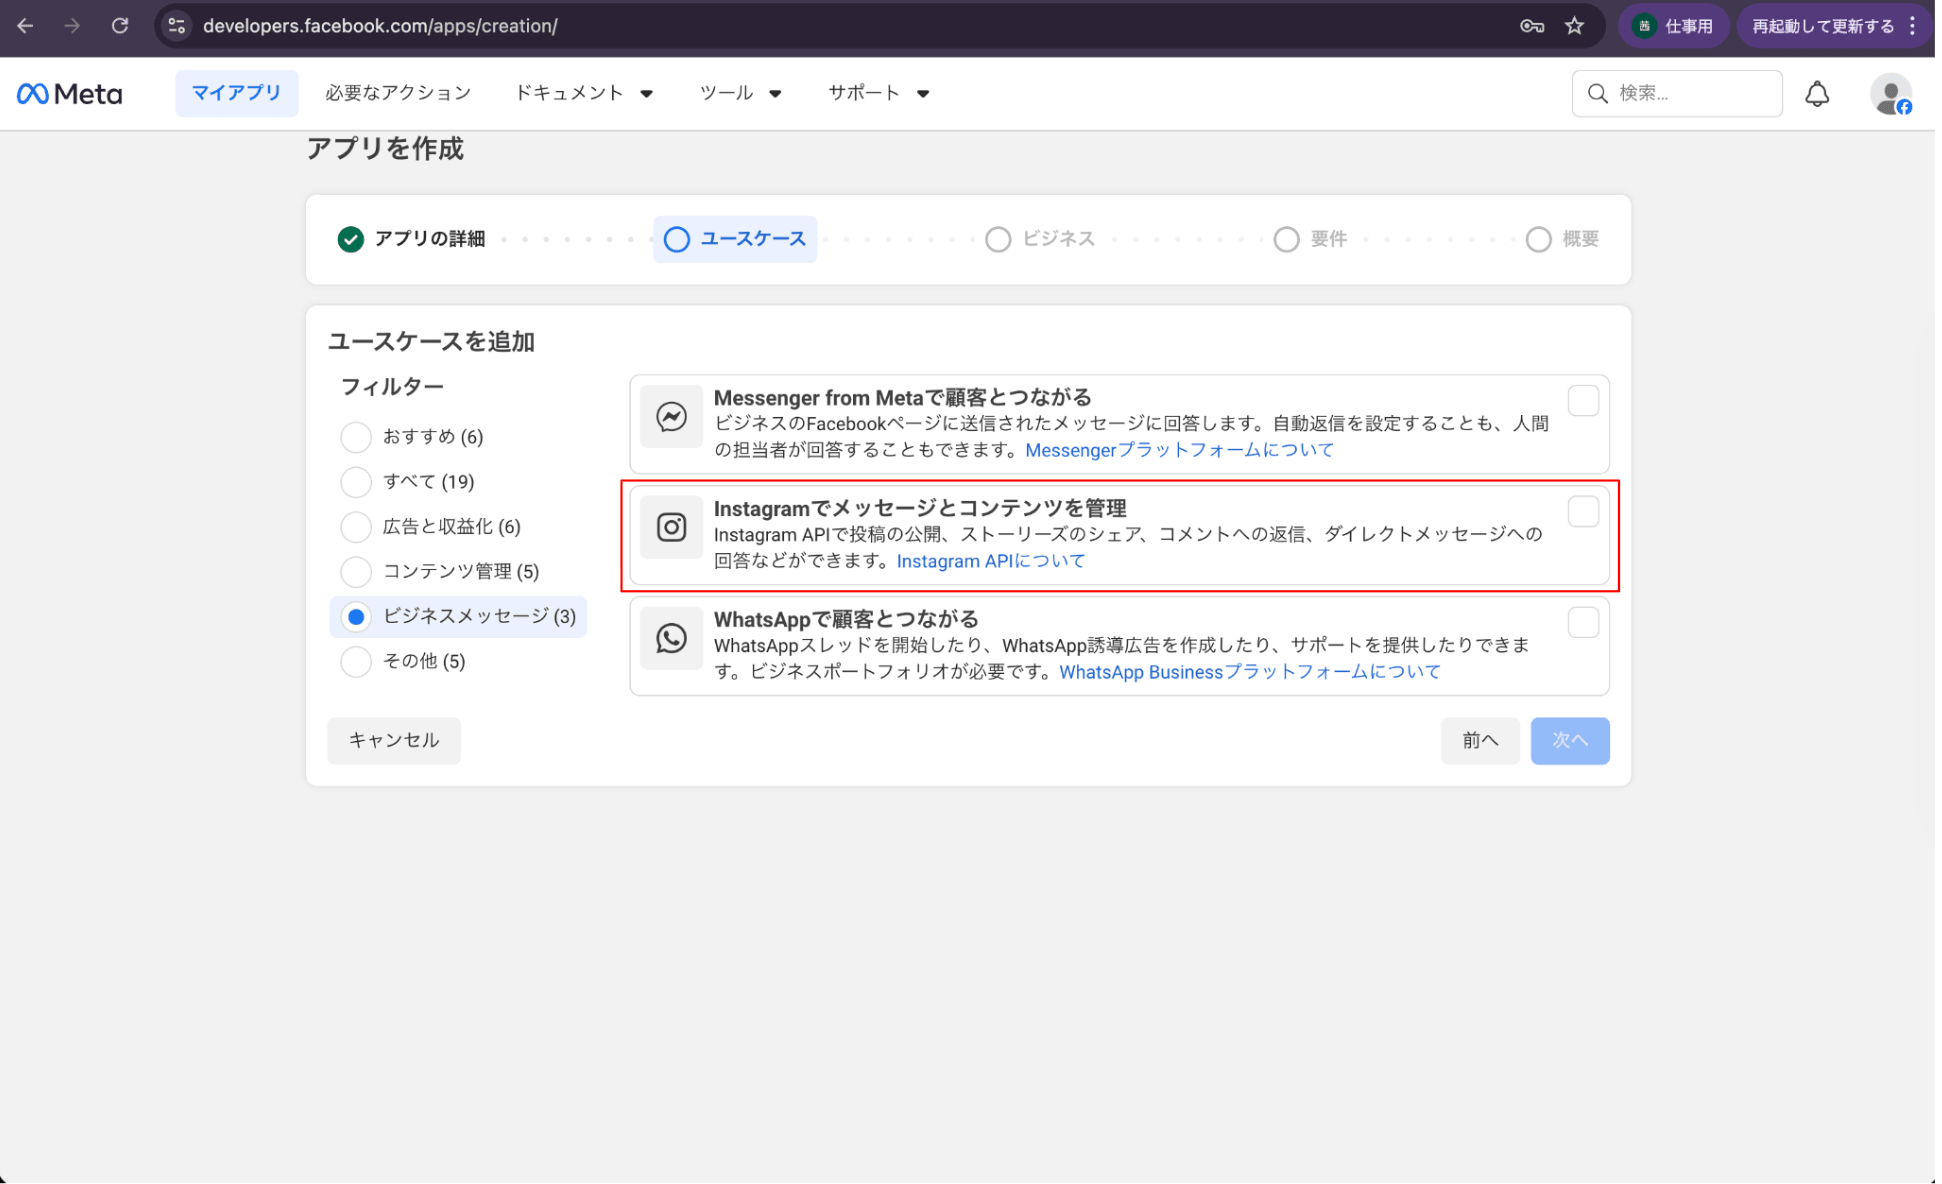Image resolution: width=1942 pixels, height=1184 pixels.
Task: Open the Instagram APIについて link
Action: pyautogui.click(x=993, y=562)
